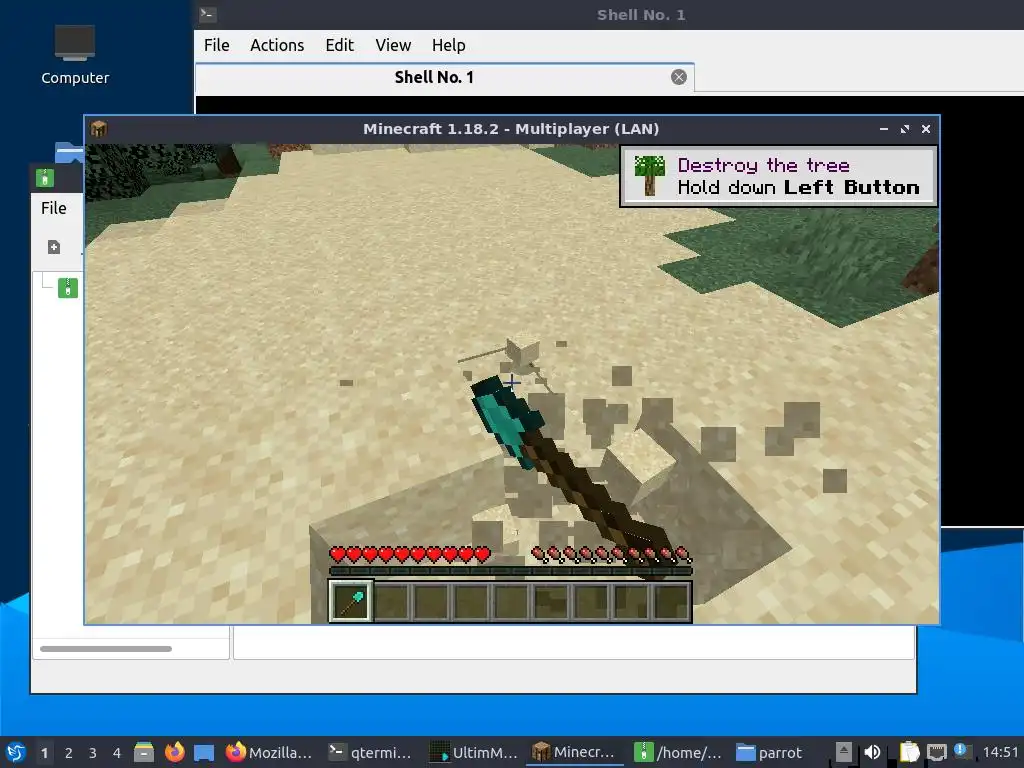Viewport: 1024px width, 768px height.
Task: Maximize the Minecraft window
Action: click(x=904, y=129)
